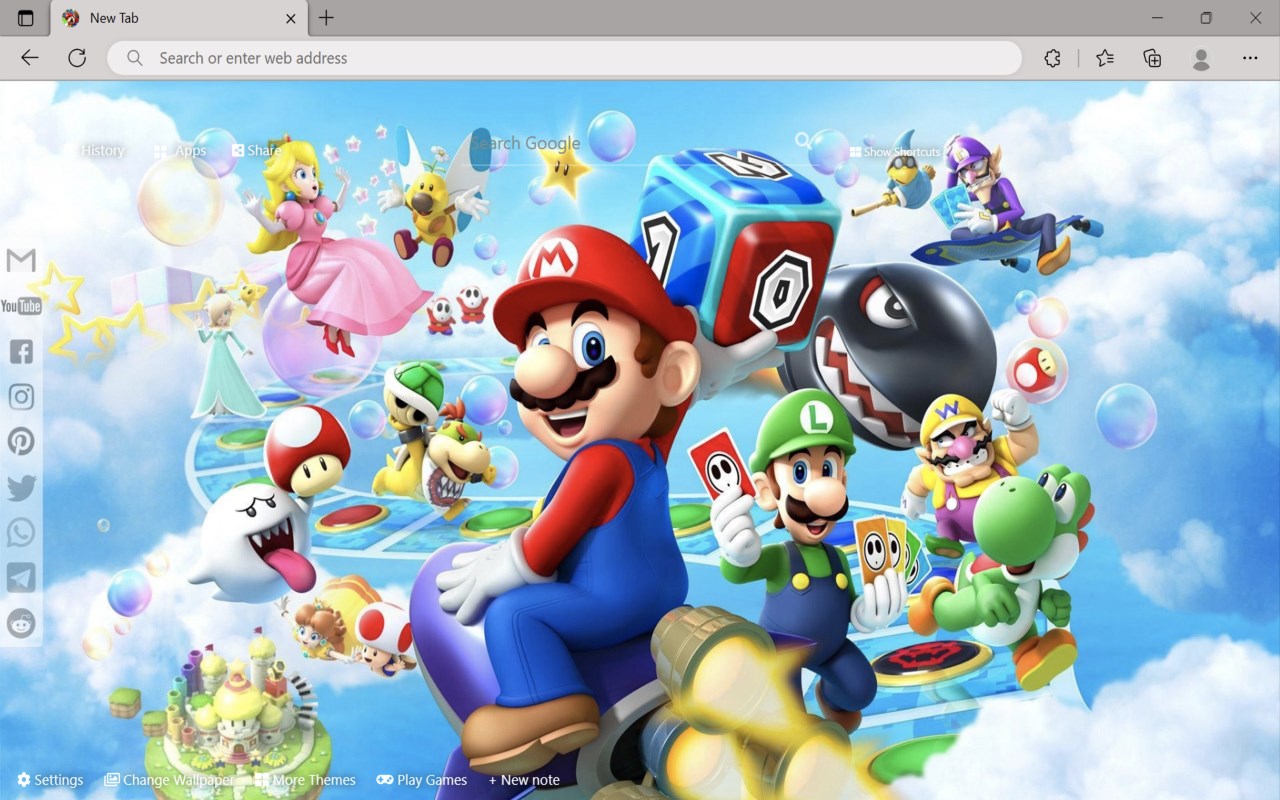
Task: Open the Pinterest sidebar icon
Action: point(21,441)
